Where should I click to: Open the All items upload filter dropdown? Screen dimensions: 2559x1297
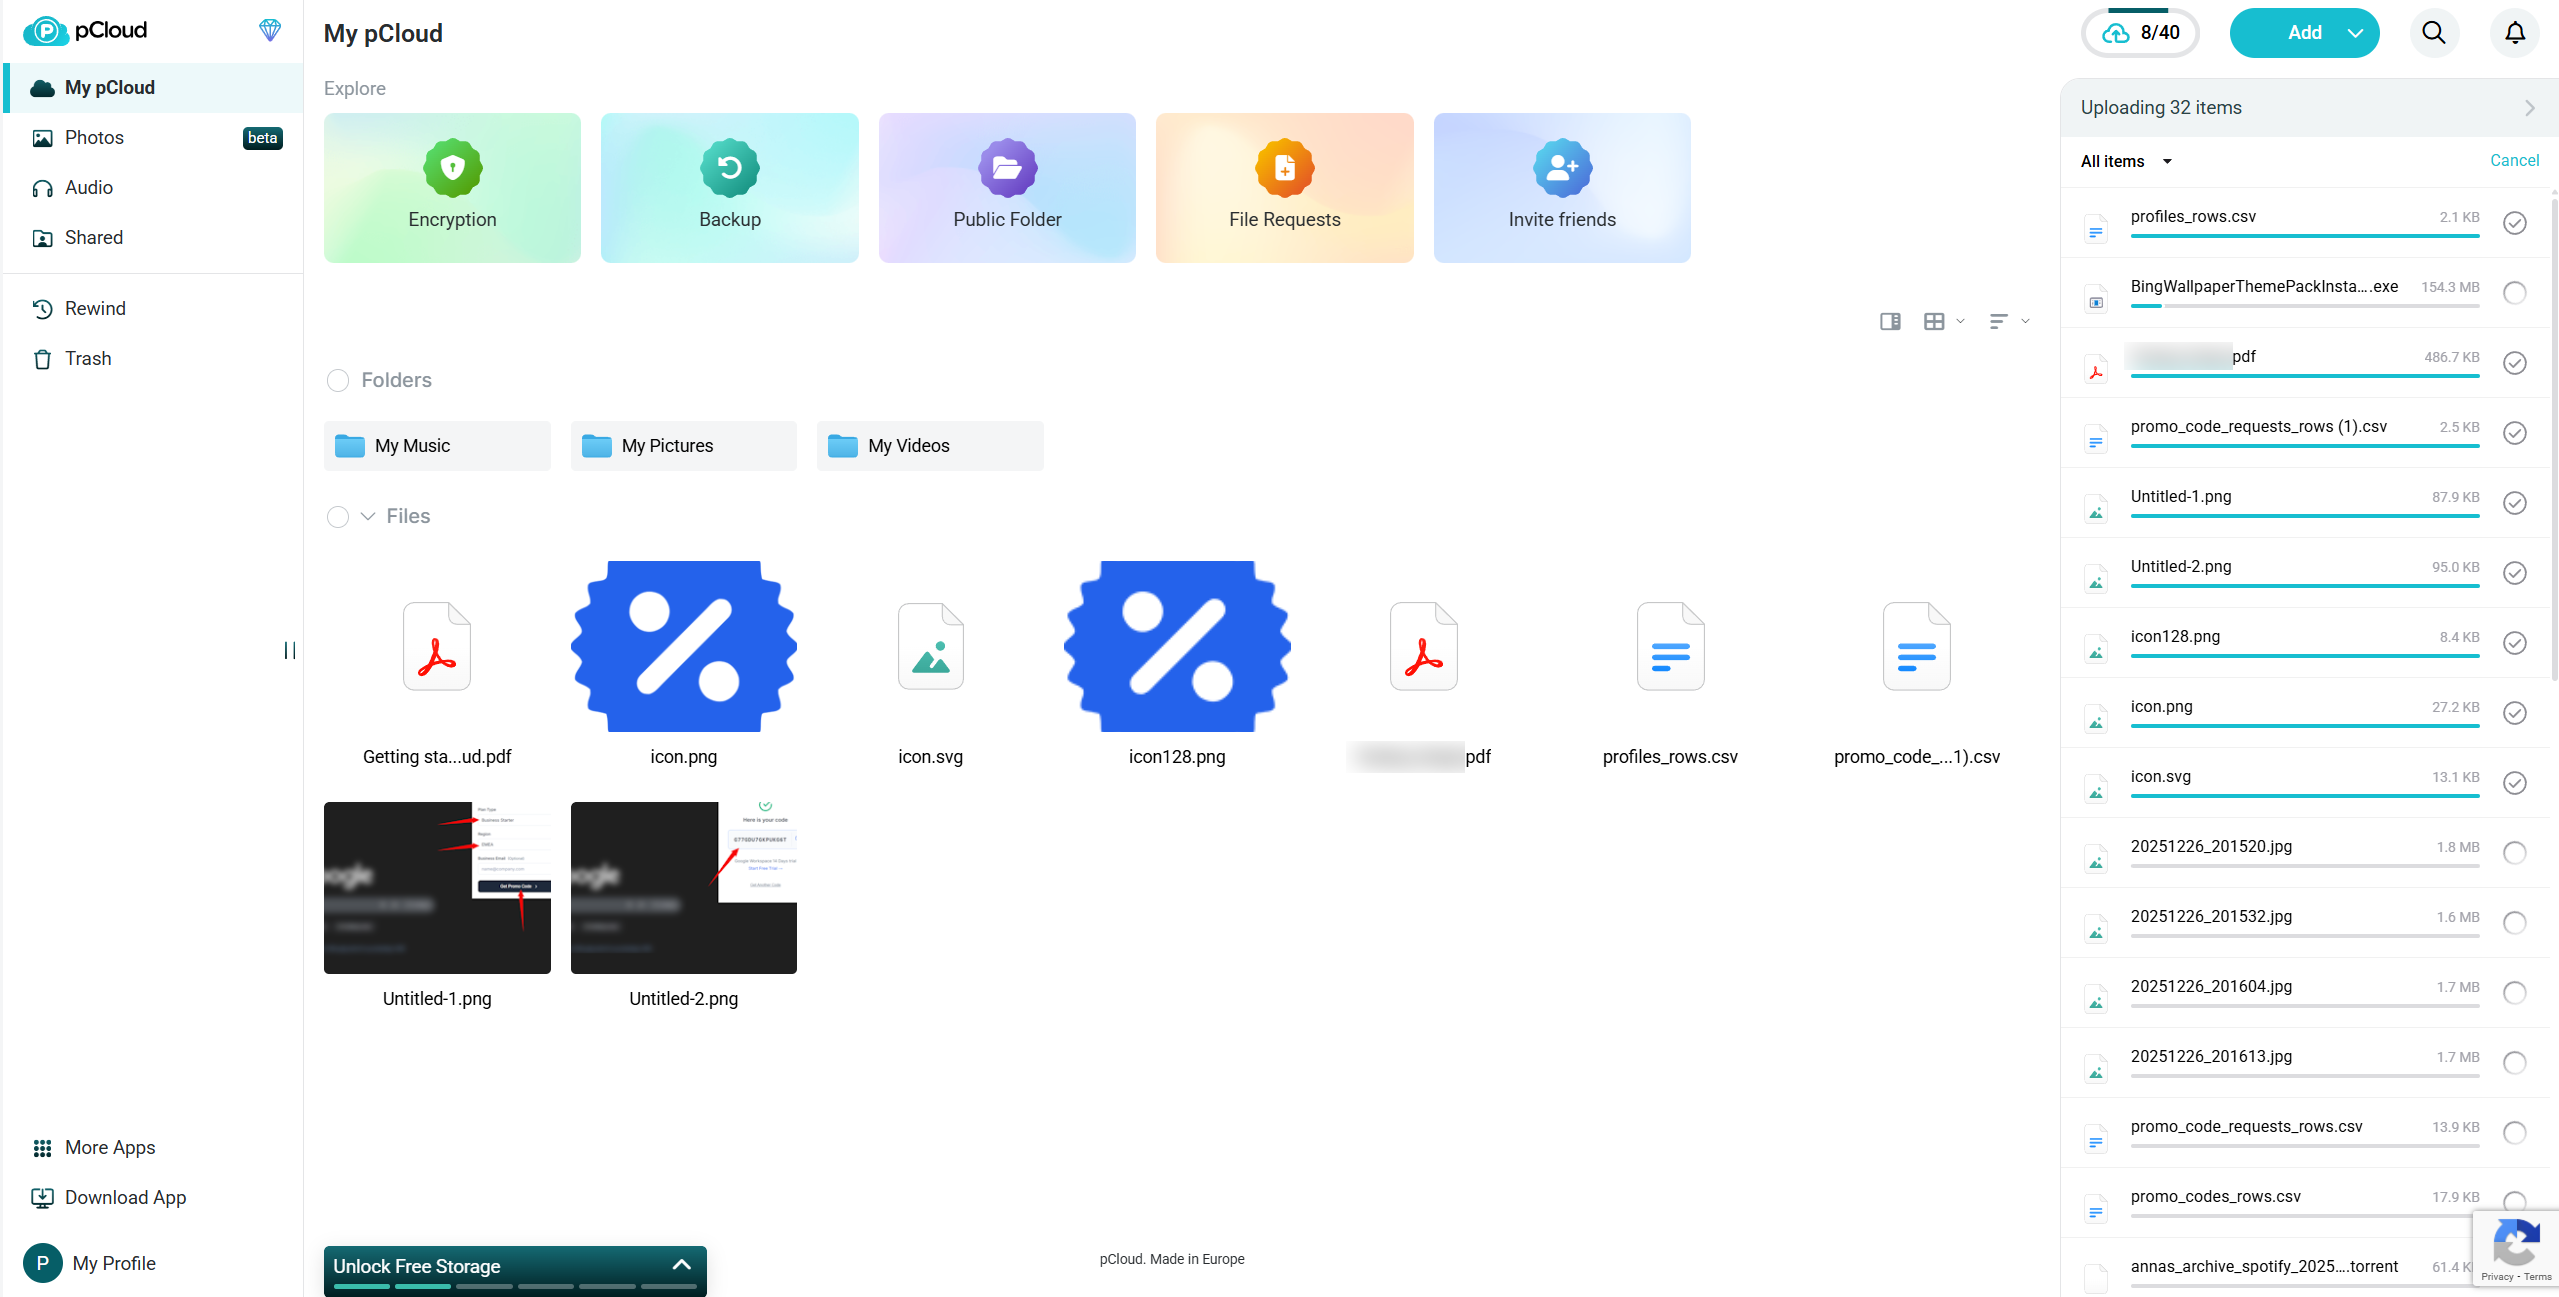pos(2123,161)
